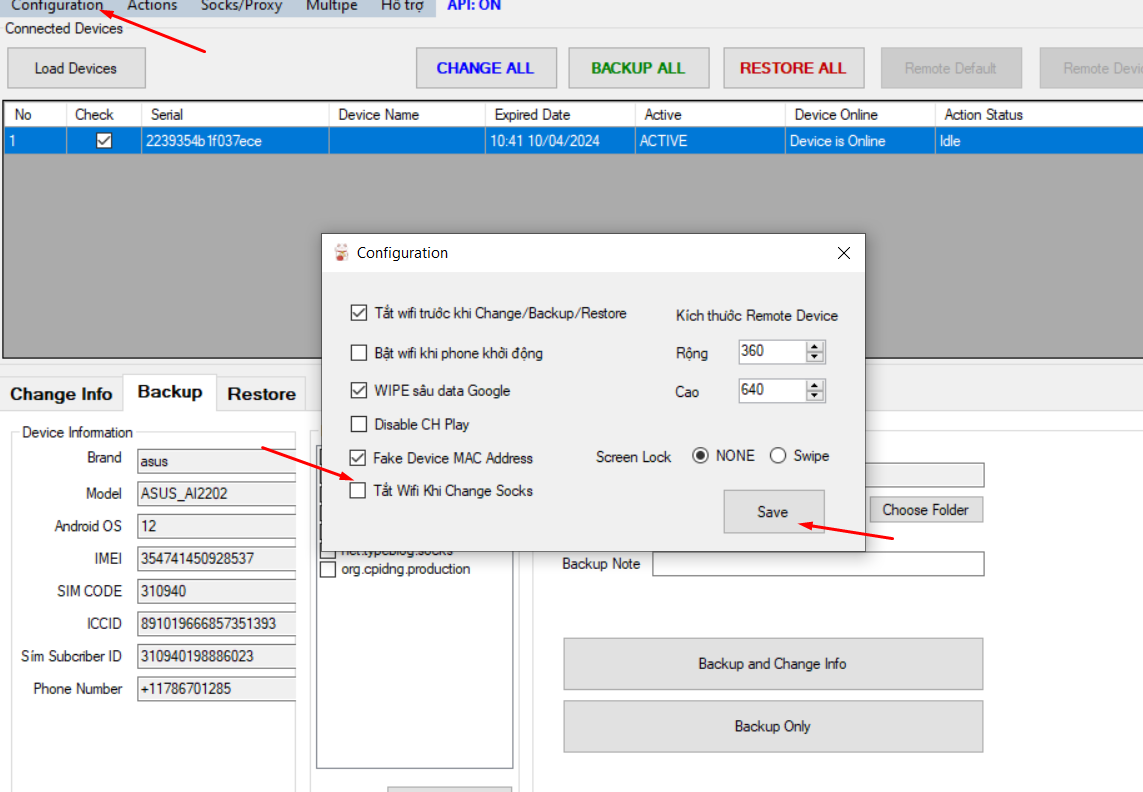Select the NONE screen lock option
This screenshot has height=792, width=1143.
[700, 456]
